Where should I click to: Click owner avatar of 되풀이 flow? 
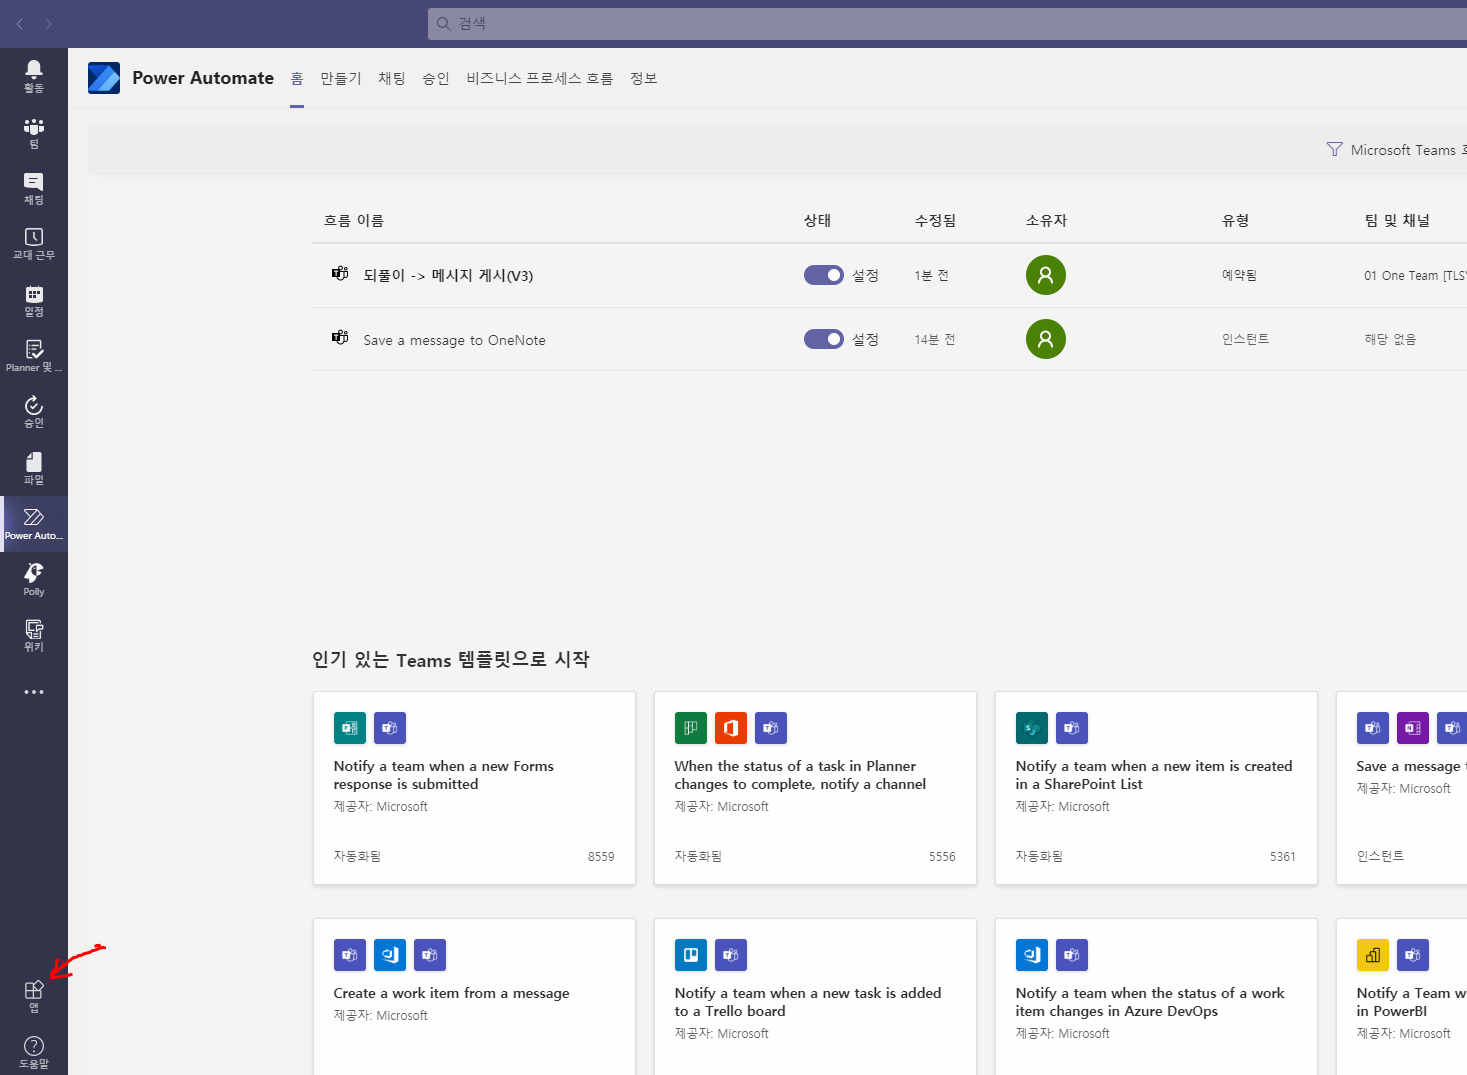(1046, 275)
